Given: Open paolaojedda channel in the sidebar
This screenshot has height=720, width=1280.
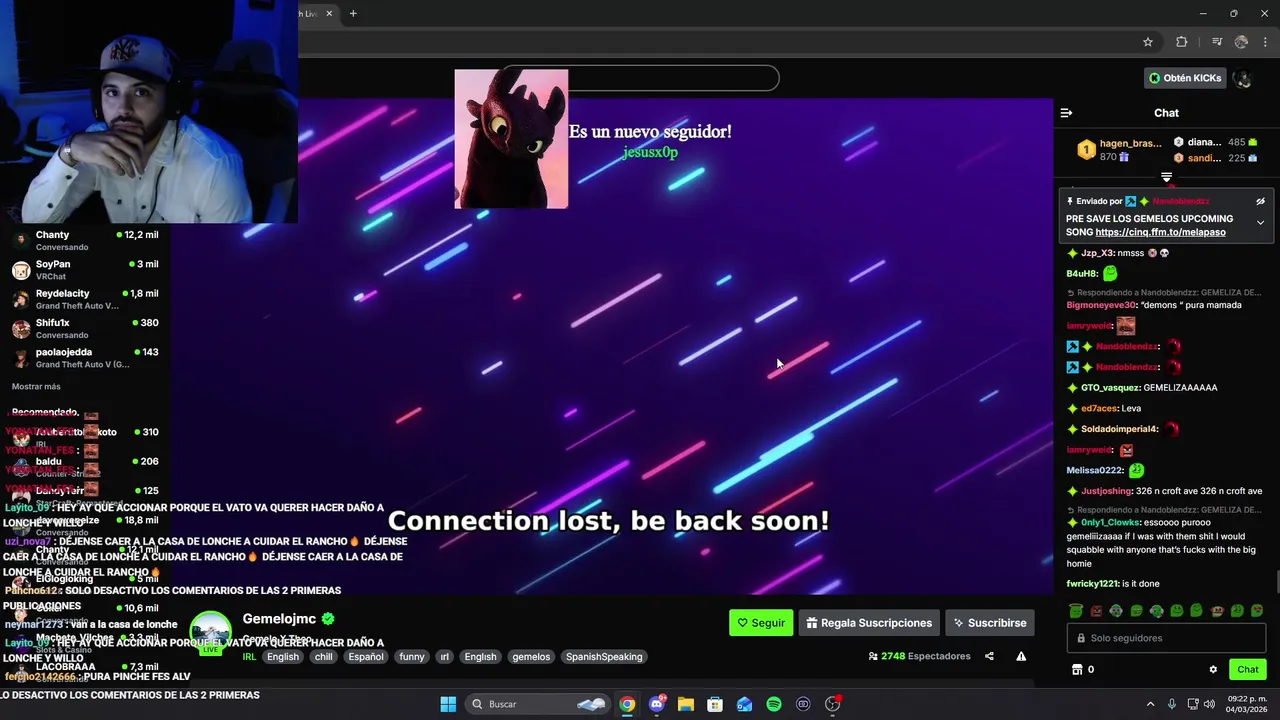Looking at the screenshot, I should (85, 358).
